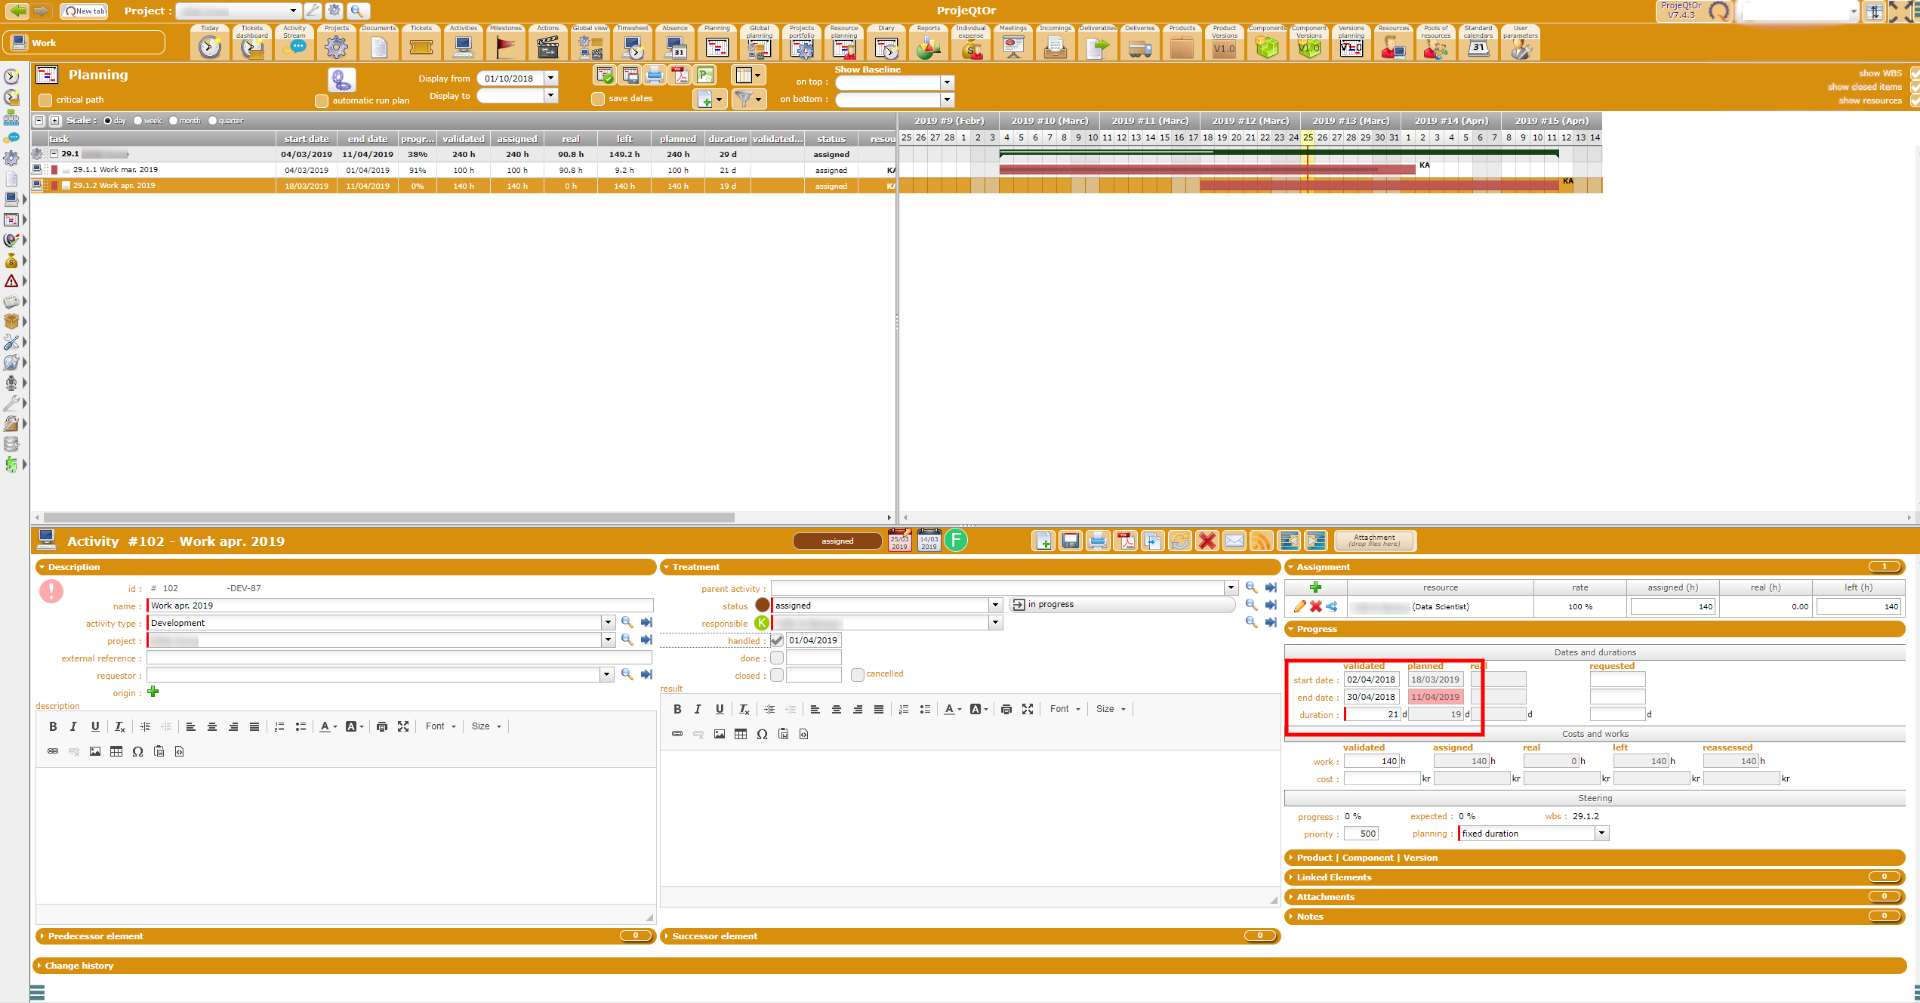Viewport: 1920px width, 1003px height.
Task: Click the validated start date field
Action: pyautogui.click(x=1371, y=680)
